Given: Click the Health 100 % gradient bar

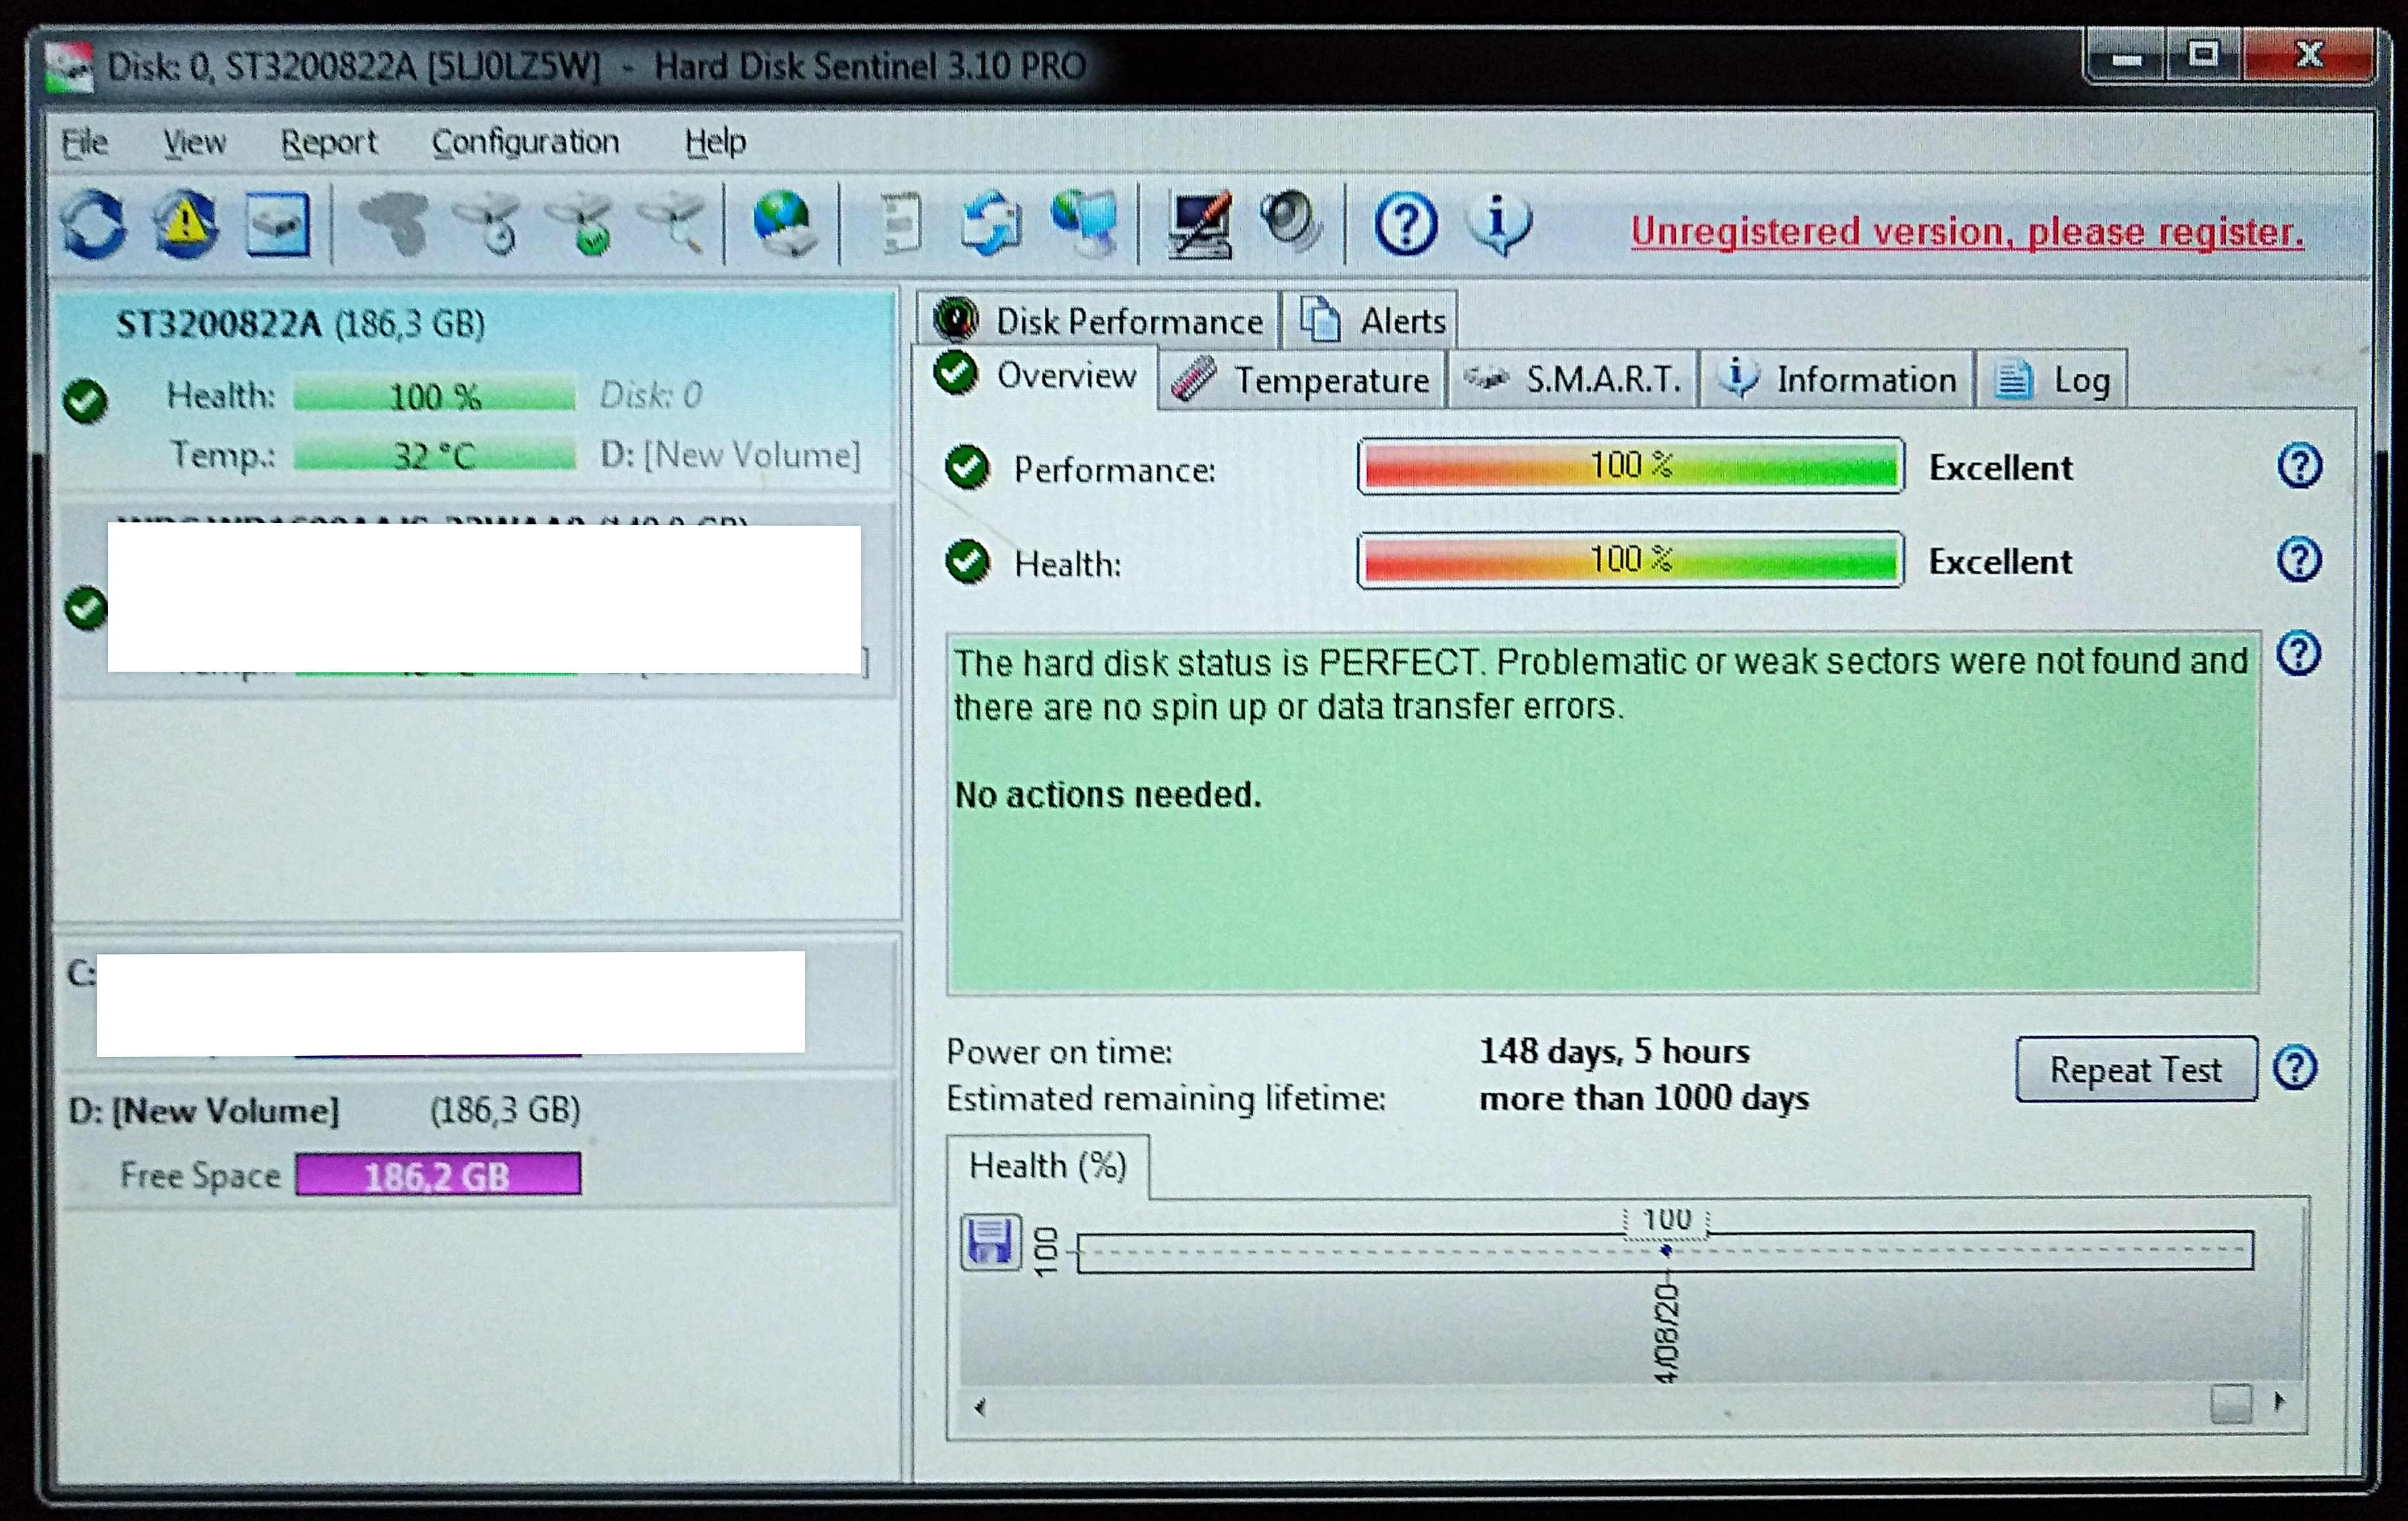Looking at the screenshot, I should pyautogui.click(x=1630, y=560).
